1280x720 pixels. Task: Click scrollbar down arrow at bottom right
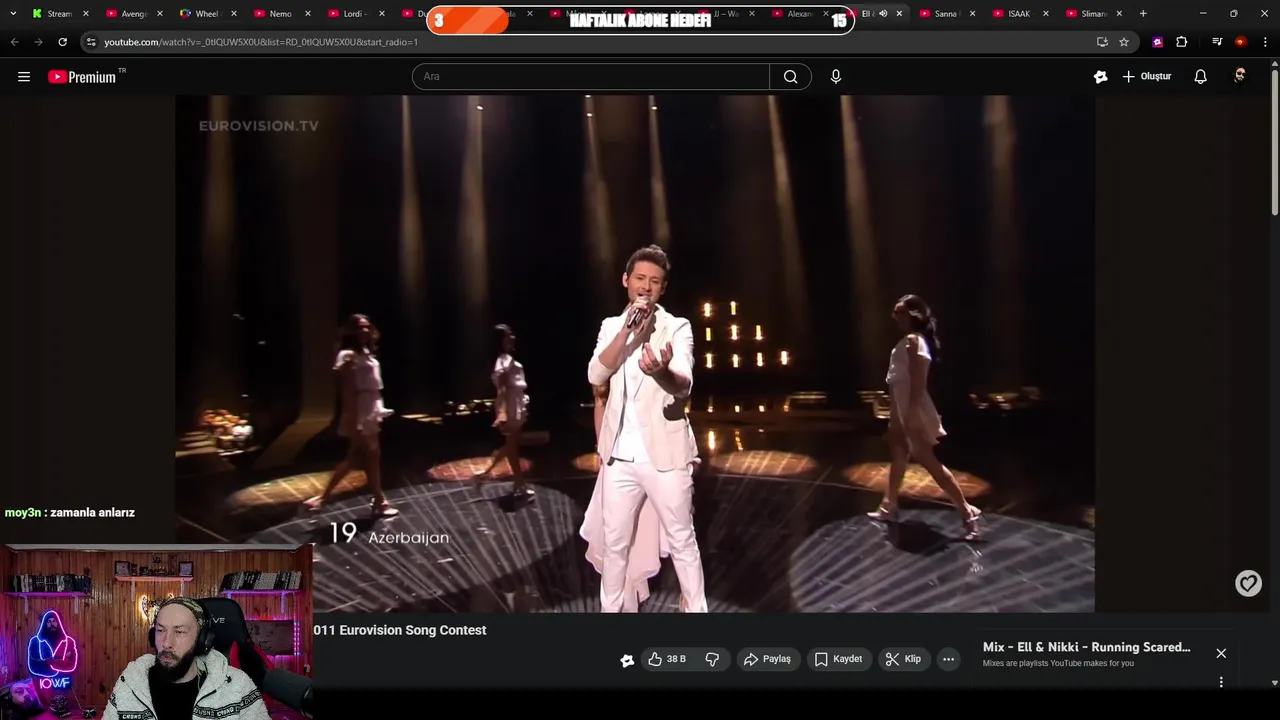pos(1274,683)
